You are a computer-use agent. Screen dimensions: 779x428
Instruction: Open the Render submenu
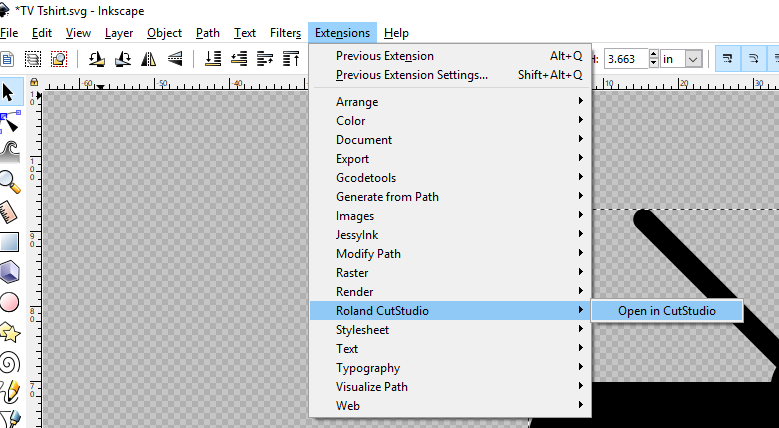[450, 292]
